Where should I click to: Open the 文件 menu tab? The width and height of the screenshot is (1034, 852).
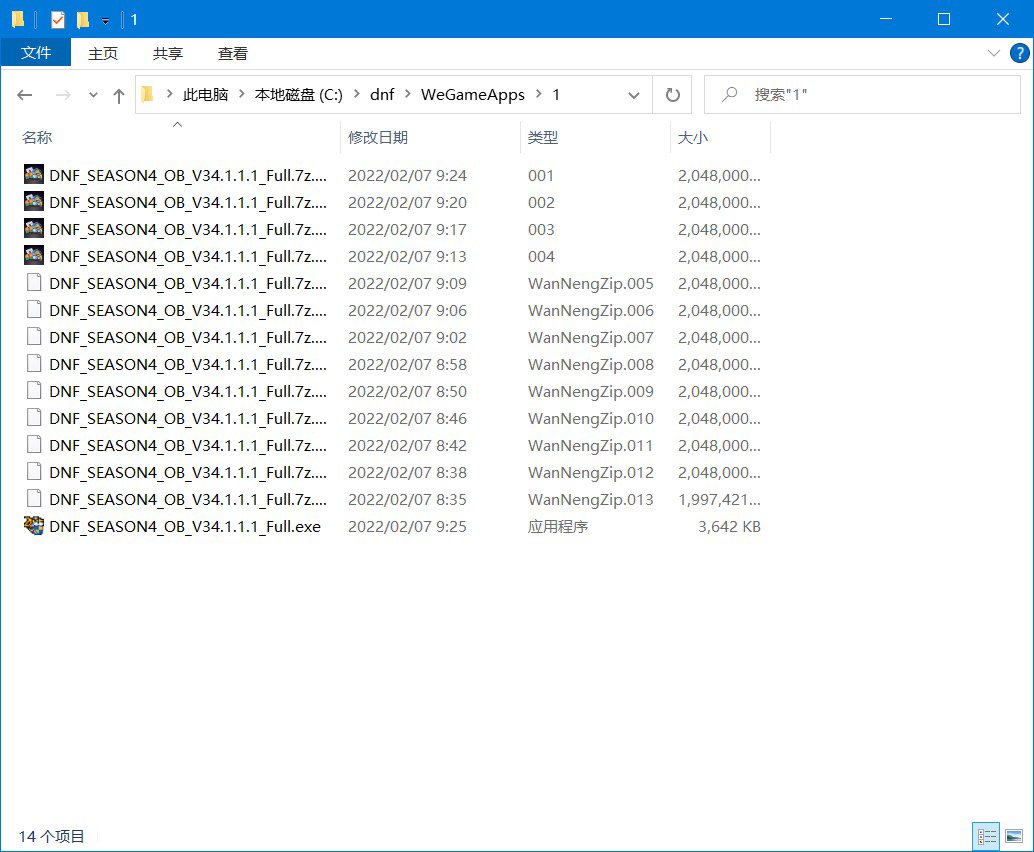36,53
